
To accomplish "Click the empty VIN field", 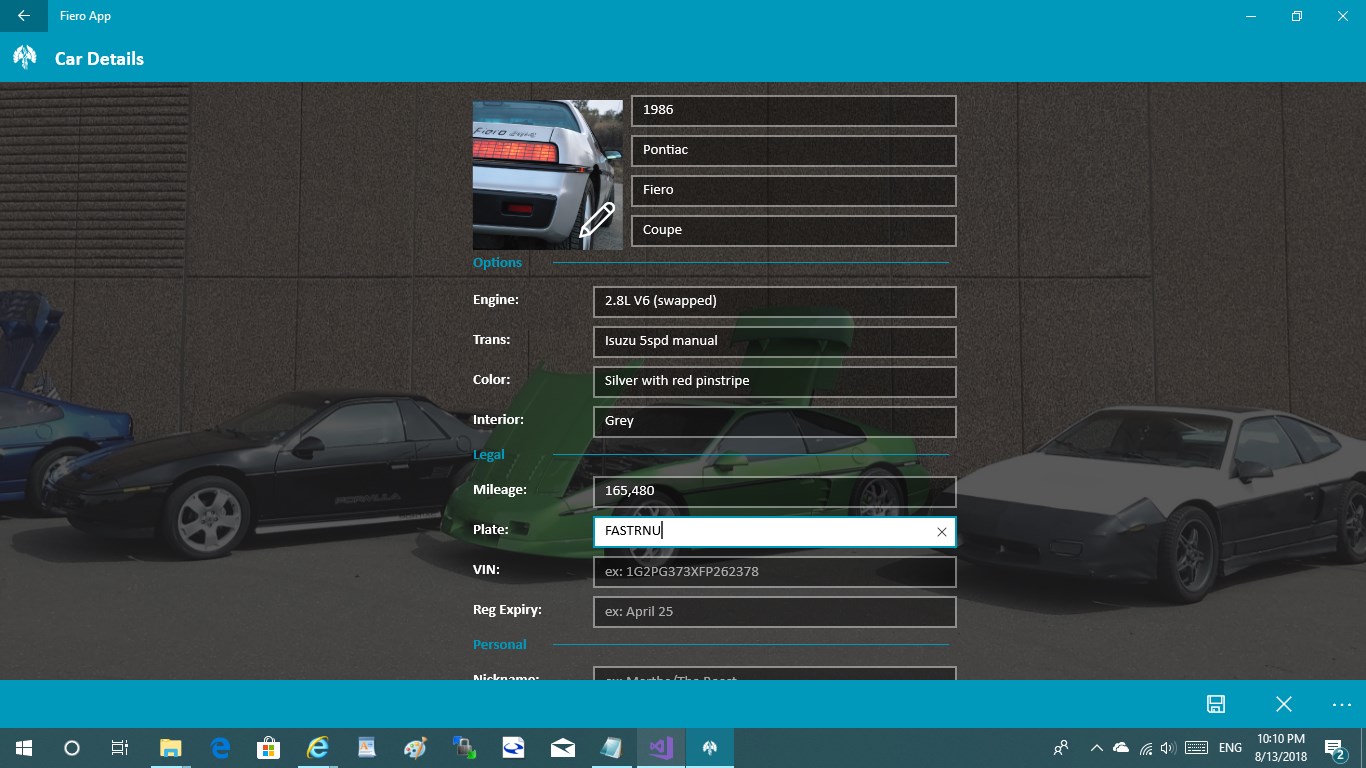I will point(775,572).
